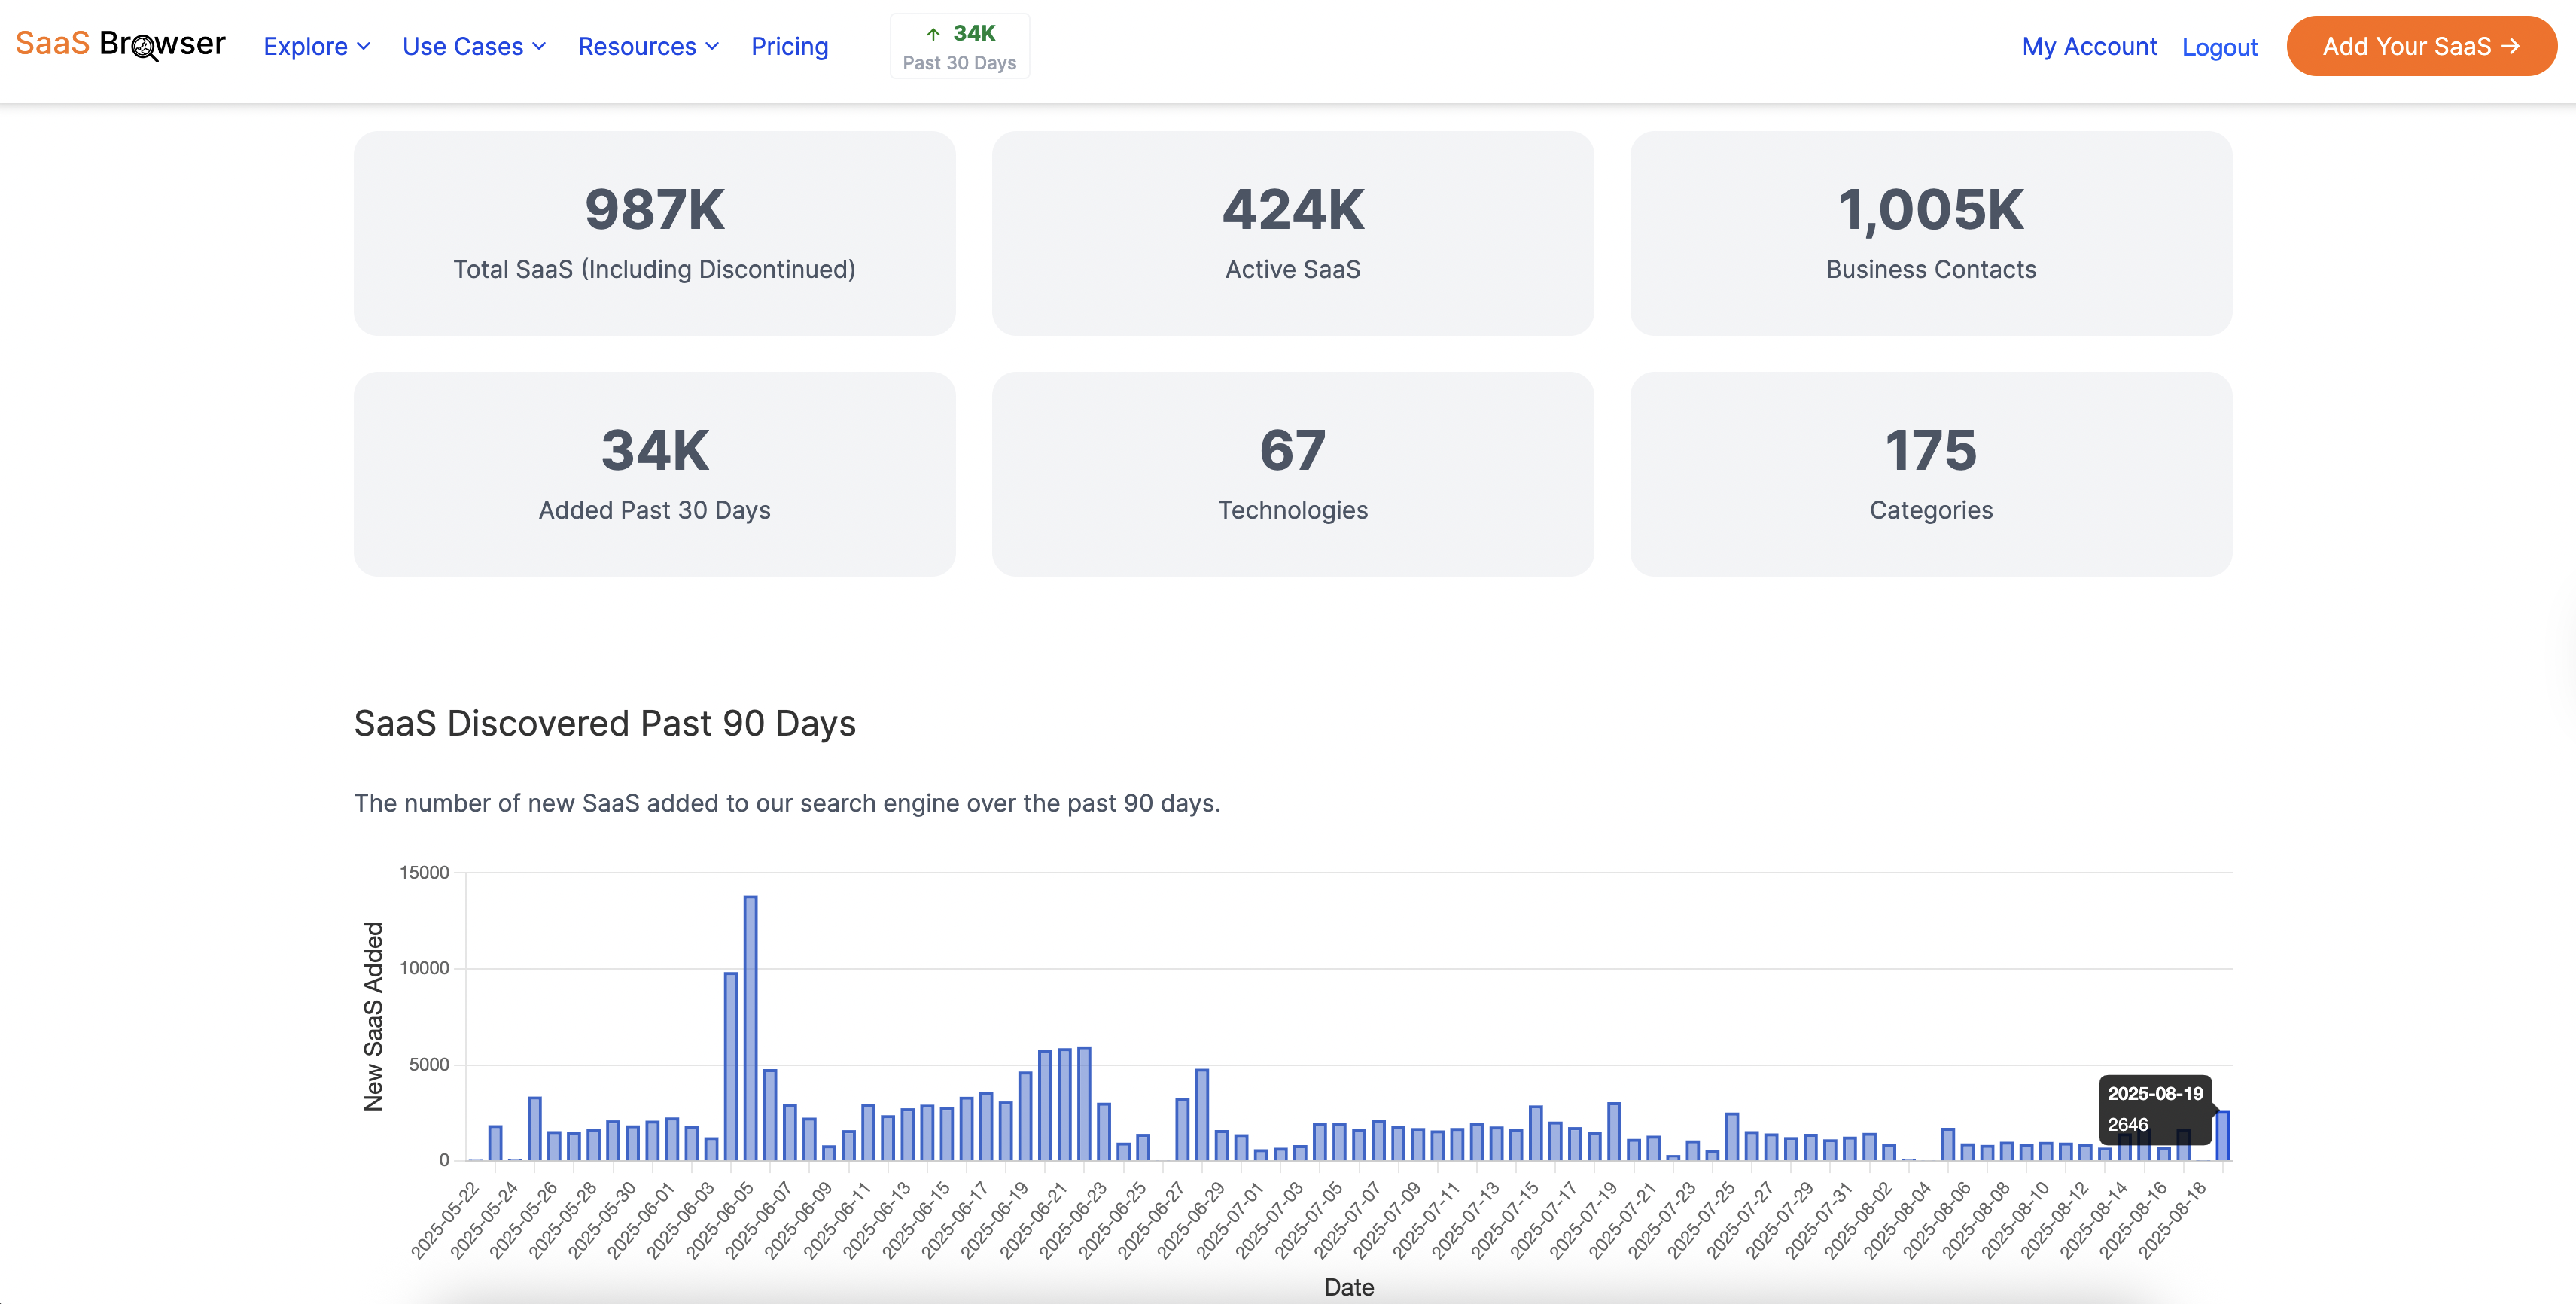The width and height of the screenshot is (2576, 1304).
Task: Open the Use Cases dropdown menu
Action: coord(474,46)
